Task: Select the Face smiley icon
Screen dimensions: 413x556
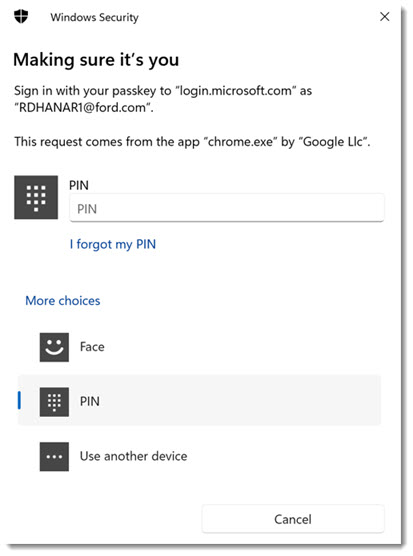Action: [x=54, y=347]
